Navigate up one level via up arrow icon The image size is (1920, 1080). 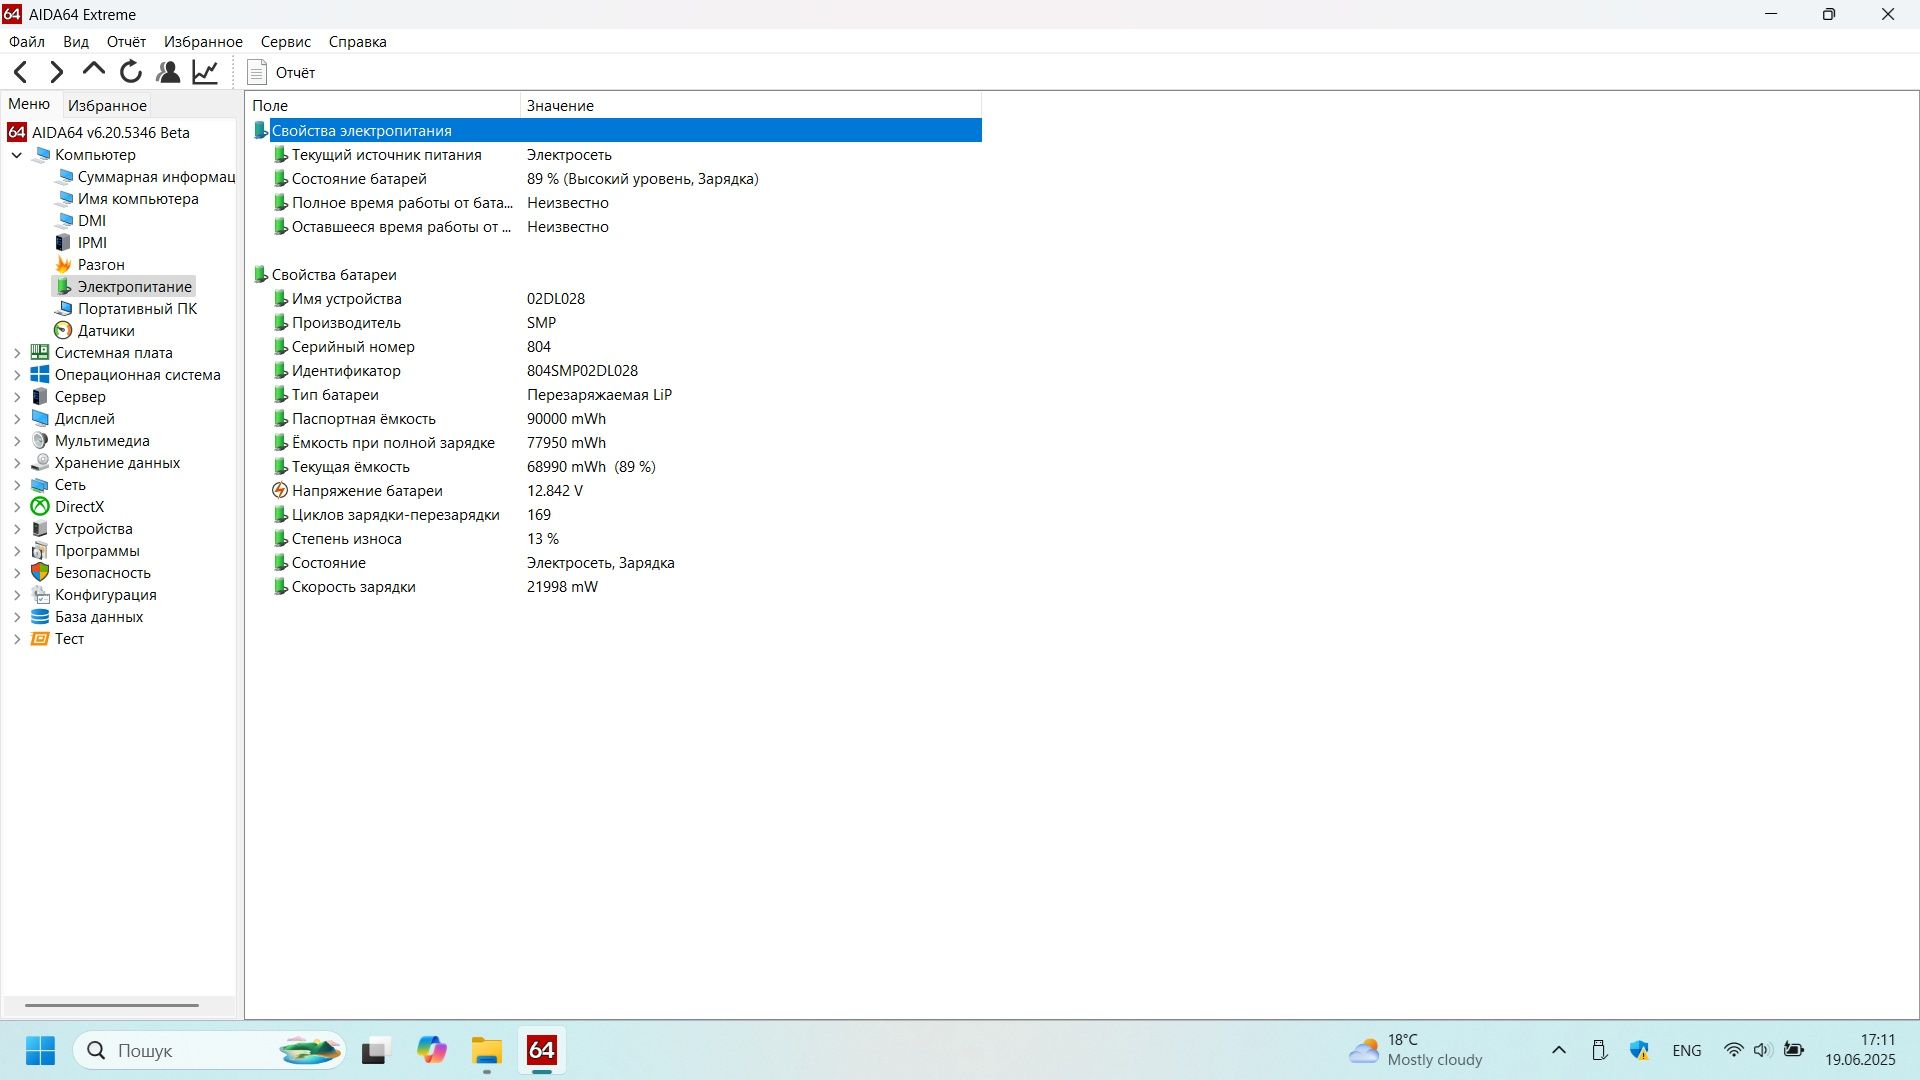[94, 71]
